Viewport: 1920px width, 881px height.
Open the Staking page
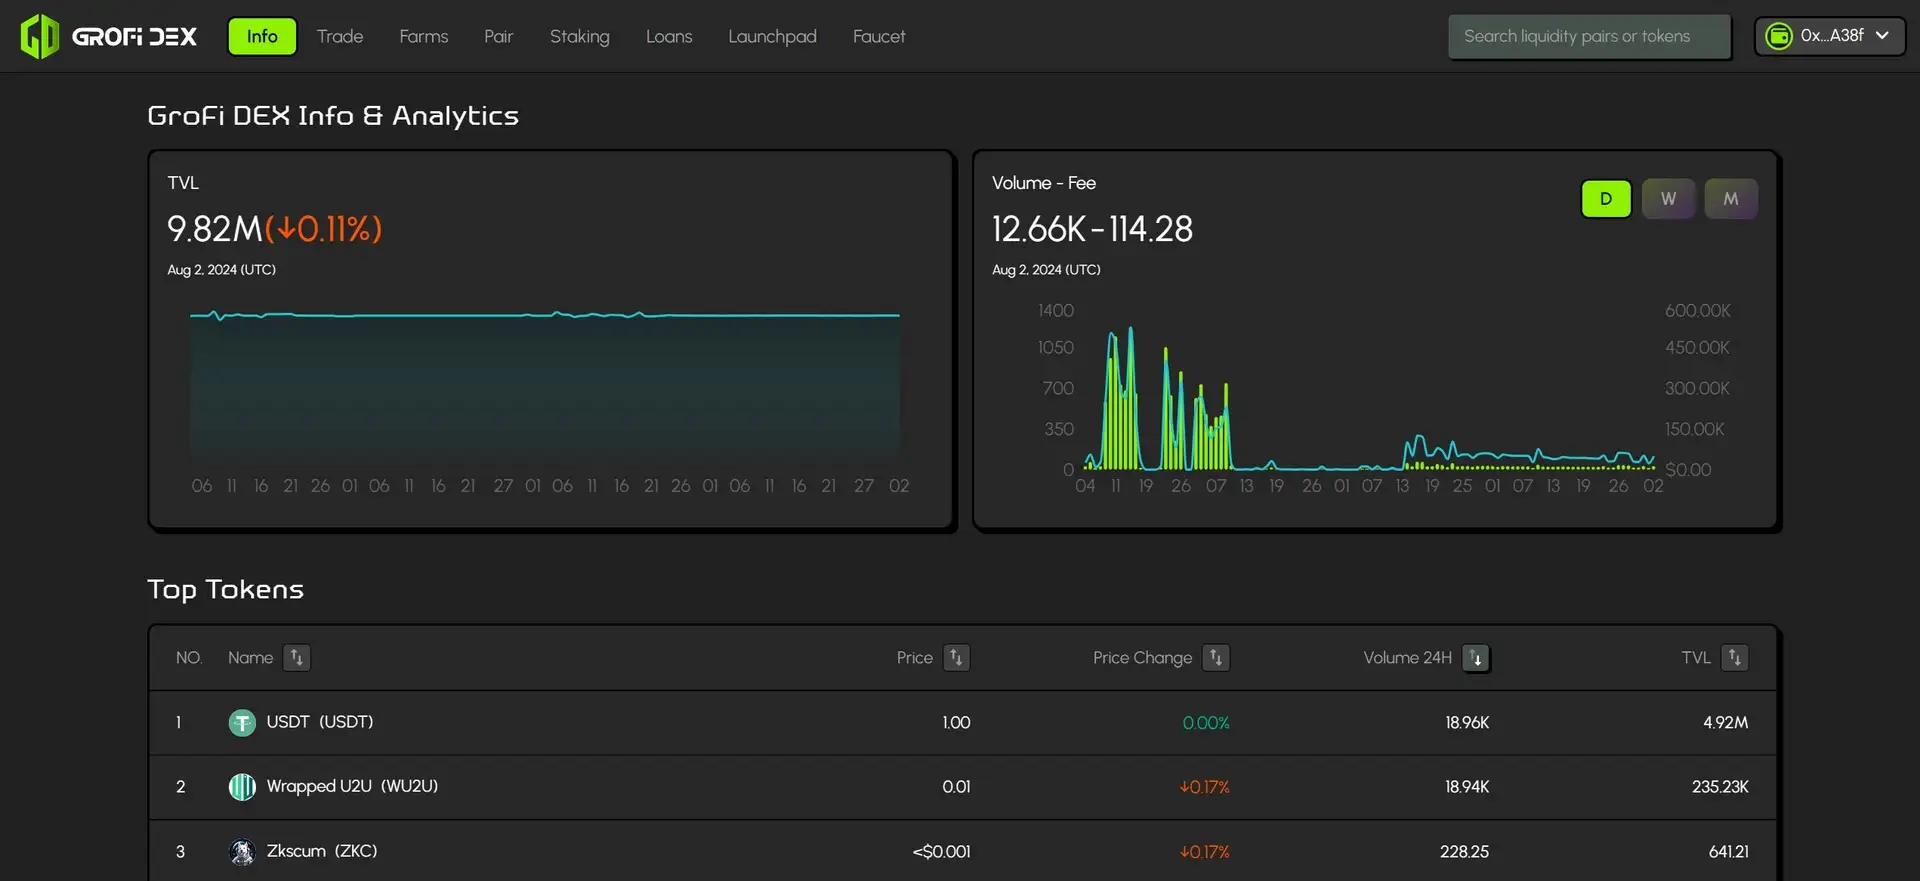pyautogui.click(x=579, y=37)
